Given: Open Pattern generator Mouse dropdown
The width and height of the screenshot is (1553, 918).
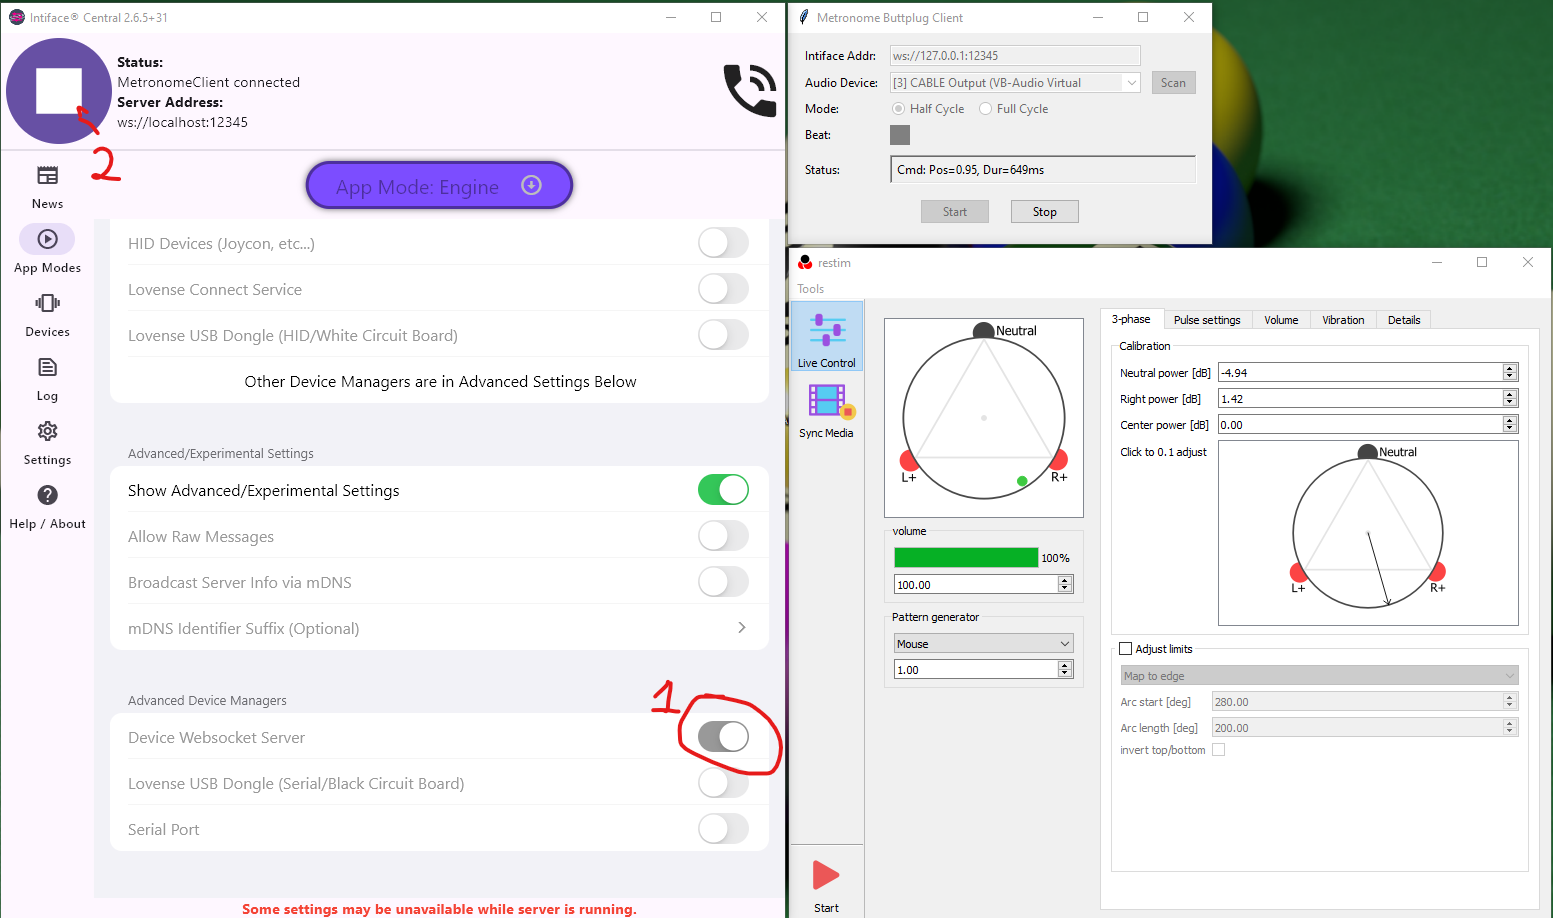Looking at the screenshot, I should 984,644.
